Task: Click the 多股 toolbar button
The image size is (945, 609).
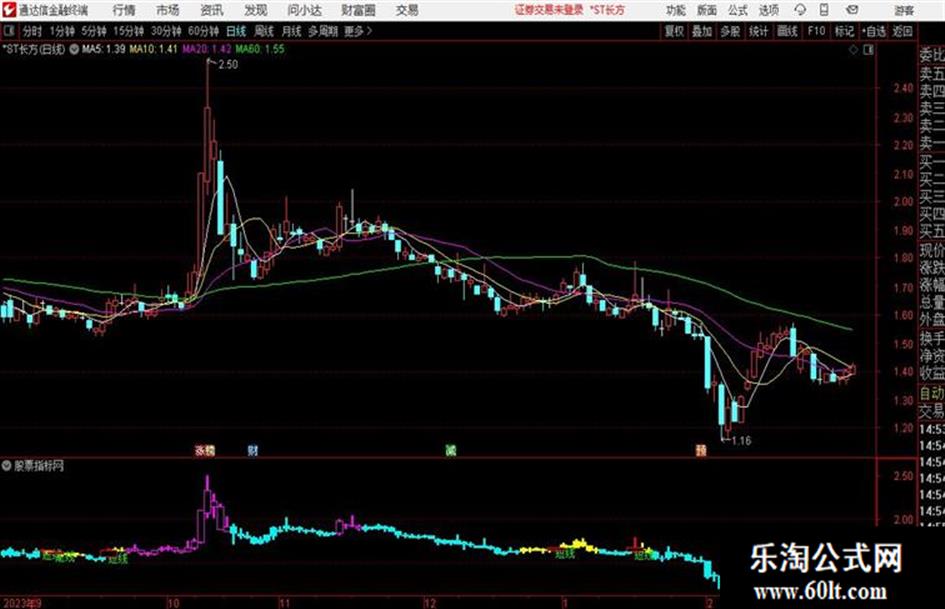Action: tap(730, 31)
